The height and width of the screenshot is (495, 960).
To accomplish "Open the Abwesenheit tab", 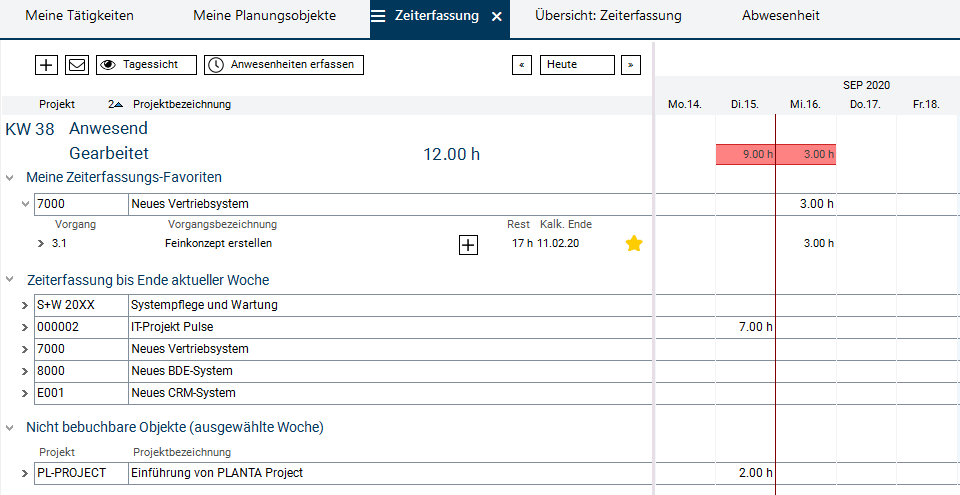I will tap(781, 17).
